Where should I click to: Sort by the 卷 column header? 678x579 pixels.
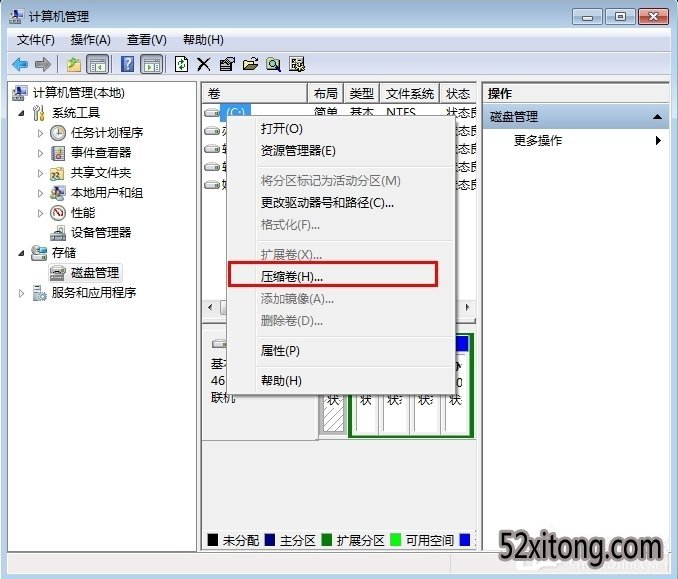click(255, 93)
